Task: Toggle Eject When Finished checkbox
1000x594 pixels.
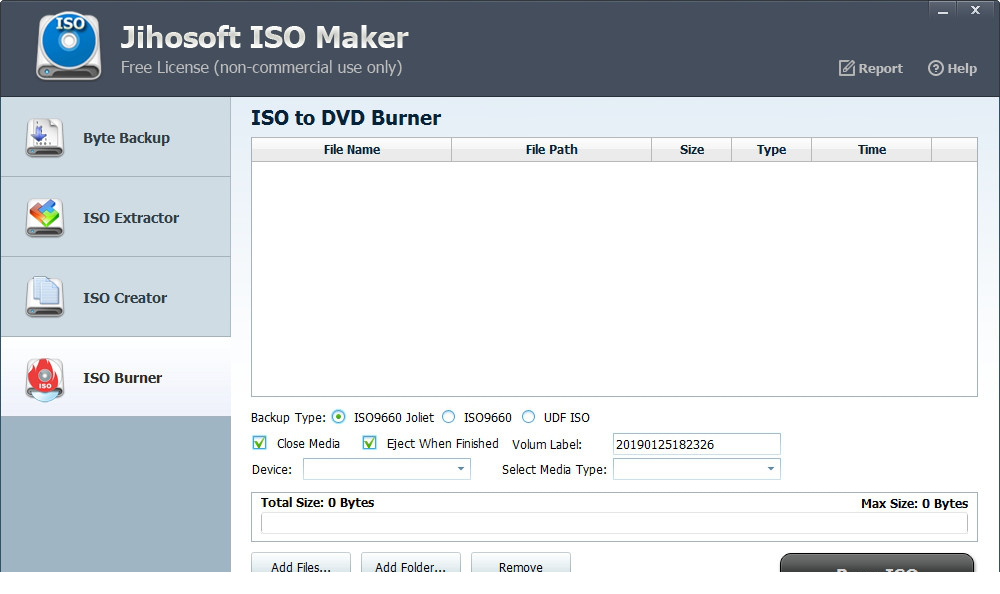Action: tap(369, 443)
